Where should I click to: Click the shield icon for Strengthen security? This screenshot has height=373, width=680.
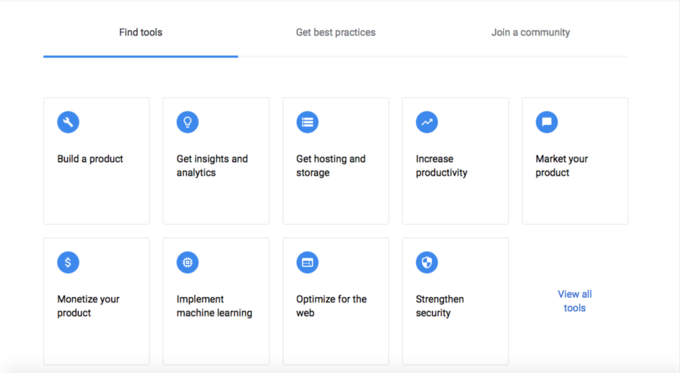(x=427, y=262)
